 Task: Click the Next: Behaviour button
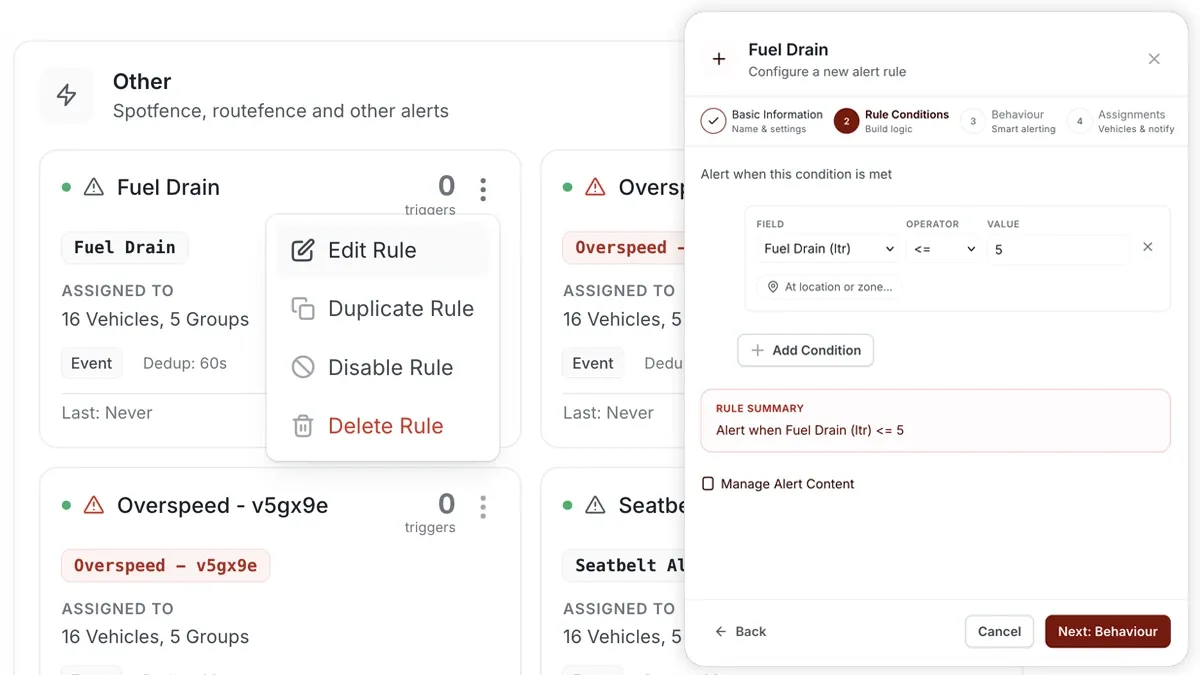coord(1108,631)
